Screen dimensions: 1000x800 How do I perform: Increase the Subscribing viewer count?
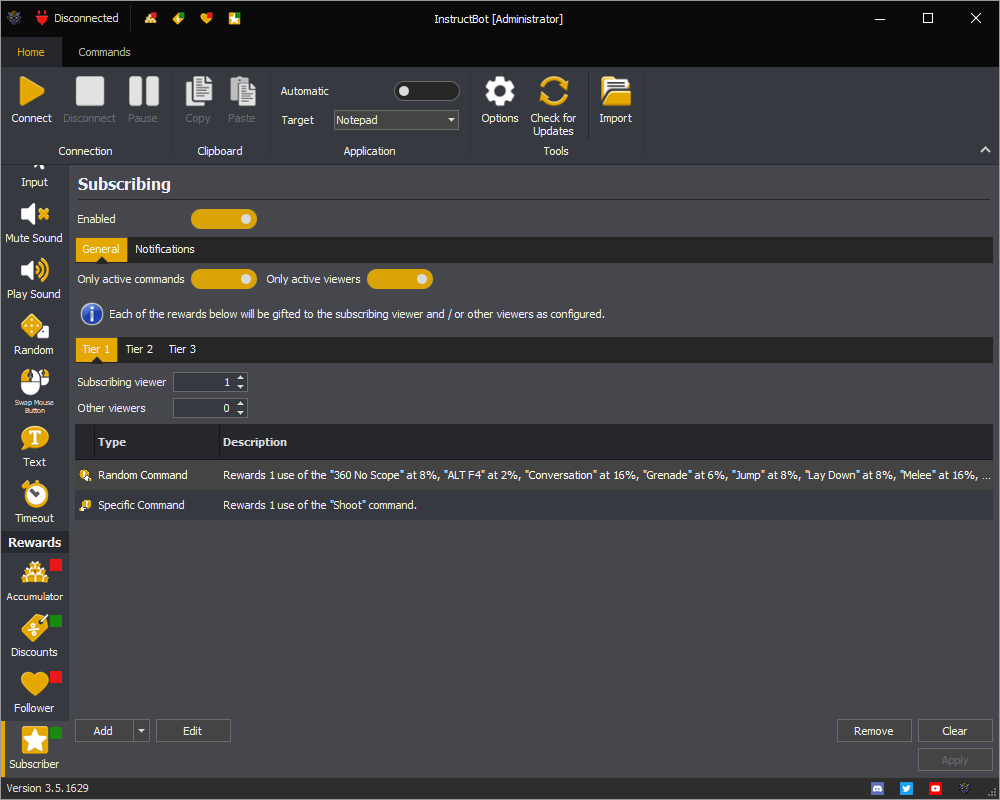240,378
